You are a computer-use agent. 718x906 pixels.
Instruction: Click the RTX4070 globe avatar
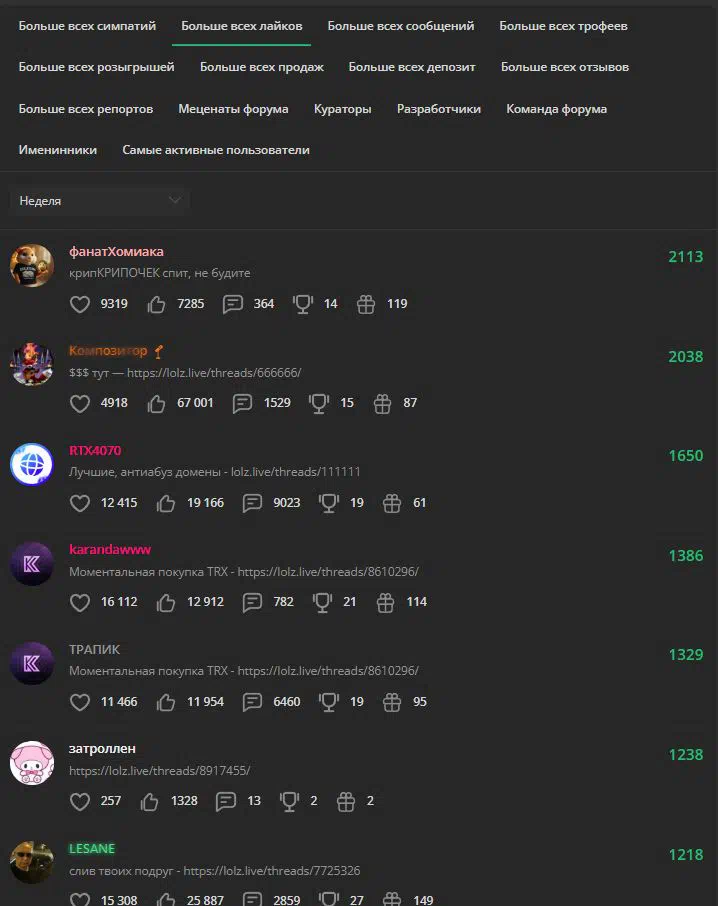pos(32,465)
